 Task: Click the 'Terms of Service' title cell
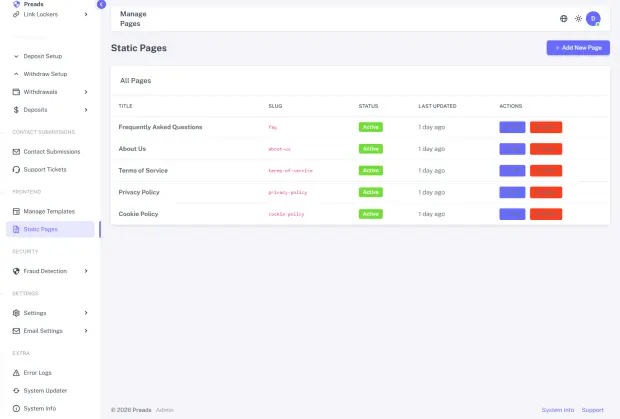coord(143,171)
